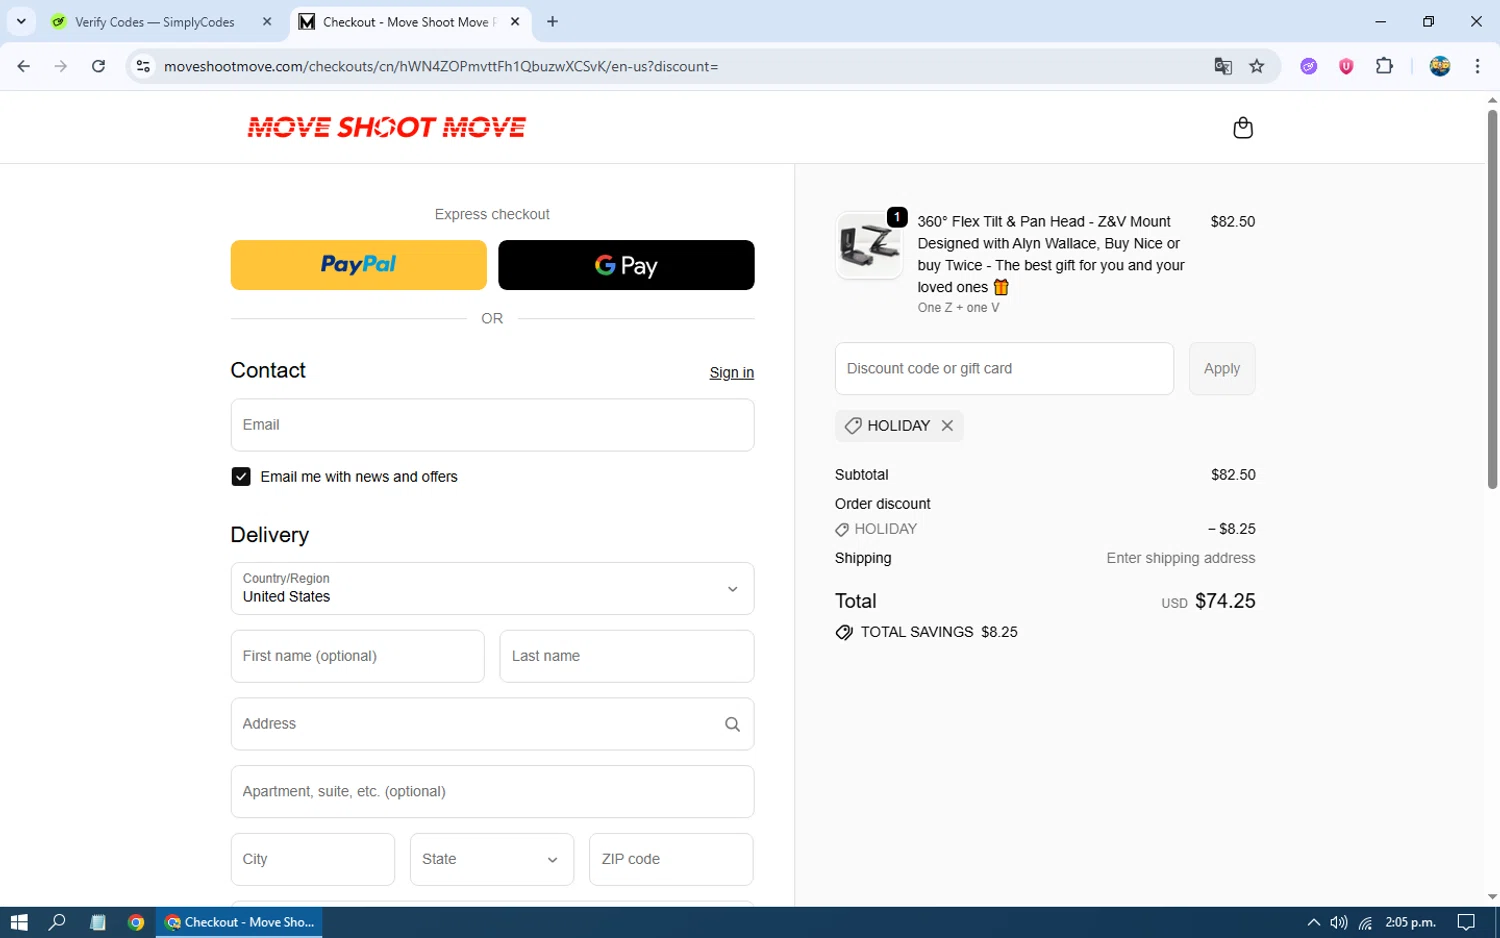The width and height of the screenshot is (1500, 938).
Task: Close the Verify Codes tab
Action: pos(267,21)
